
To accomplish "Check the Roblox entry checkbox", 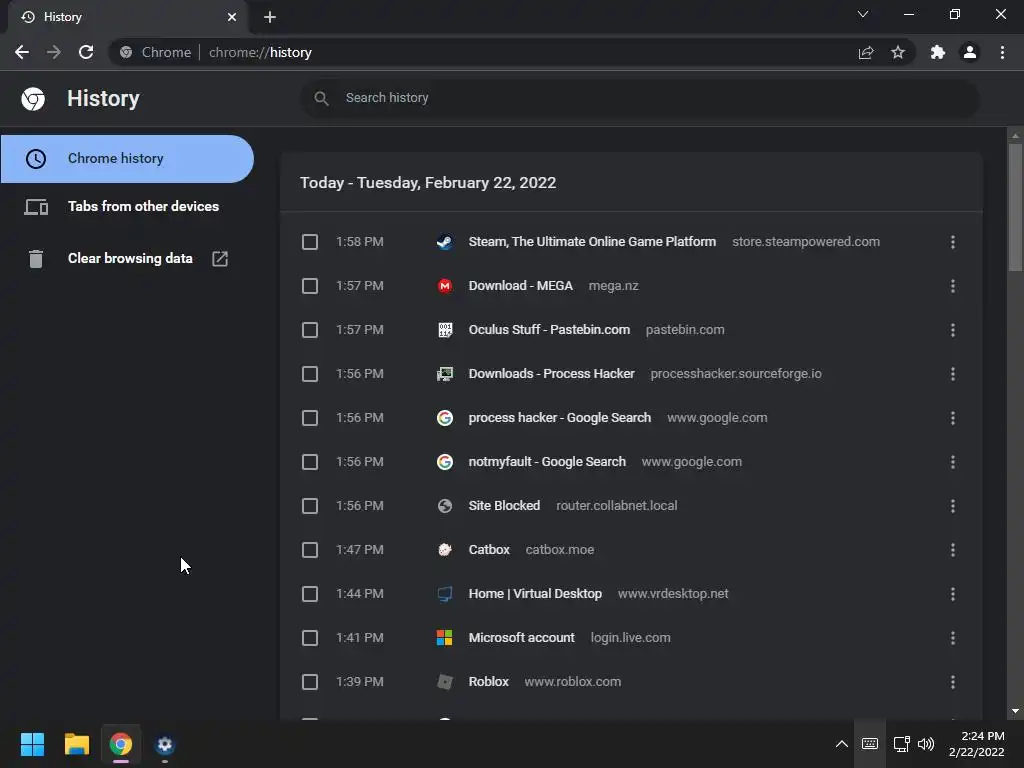I will point(310,682).
